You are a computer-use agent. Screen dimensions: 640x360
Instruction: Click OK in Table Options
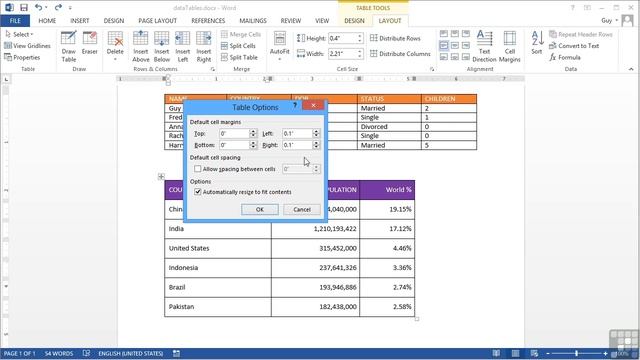tap(260, 209)
